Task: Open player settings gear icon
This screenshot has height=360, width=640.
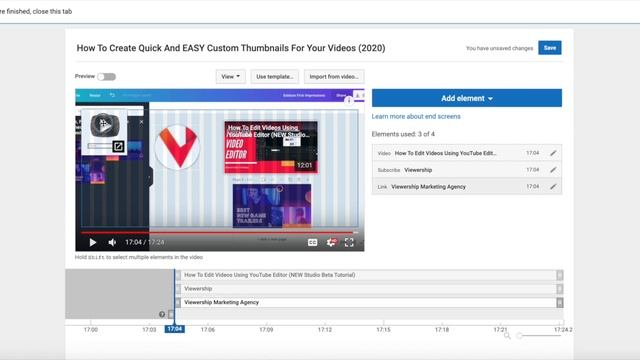Action: click(x=331, y=242)
